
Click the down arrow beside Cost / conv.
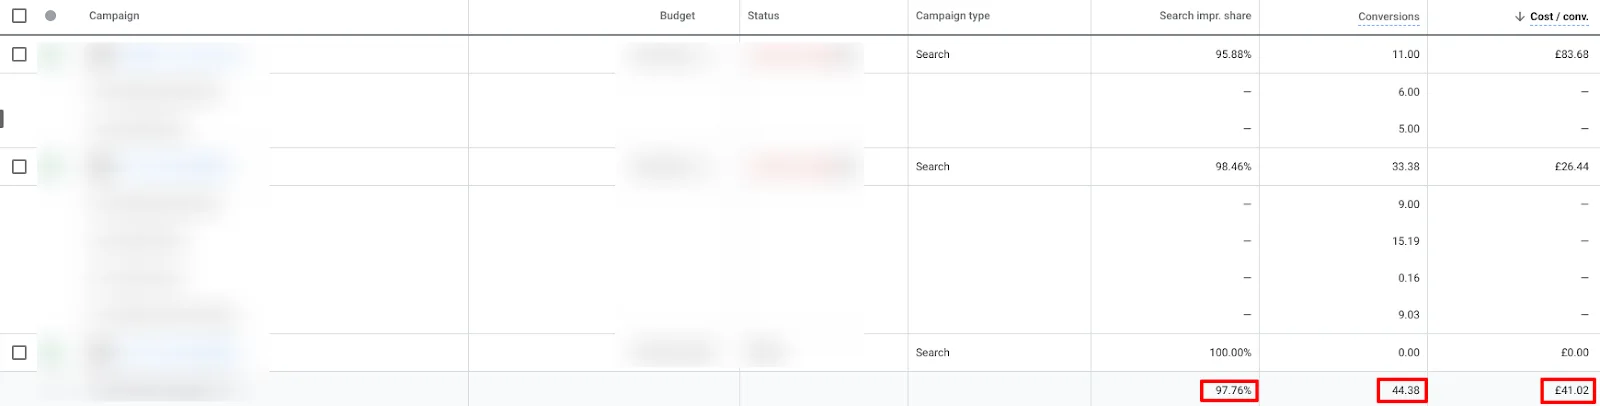point(1519,16)
